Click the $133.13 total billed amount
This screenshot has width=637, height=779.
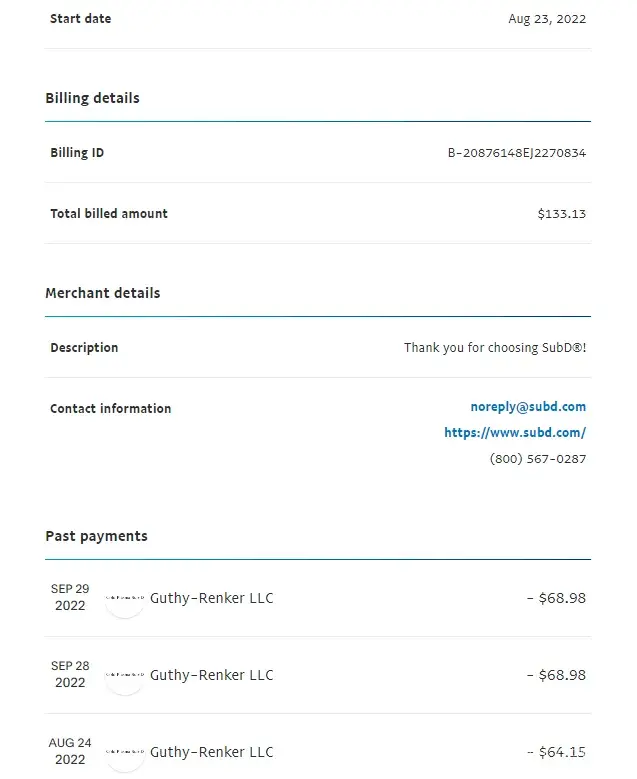[x=561, y=214]
